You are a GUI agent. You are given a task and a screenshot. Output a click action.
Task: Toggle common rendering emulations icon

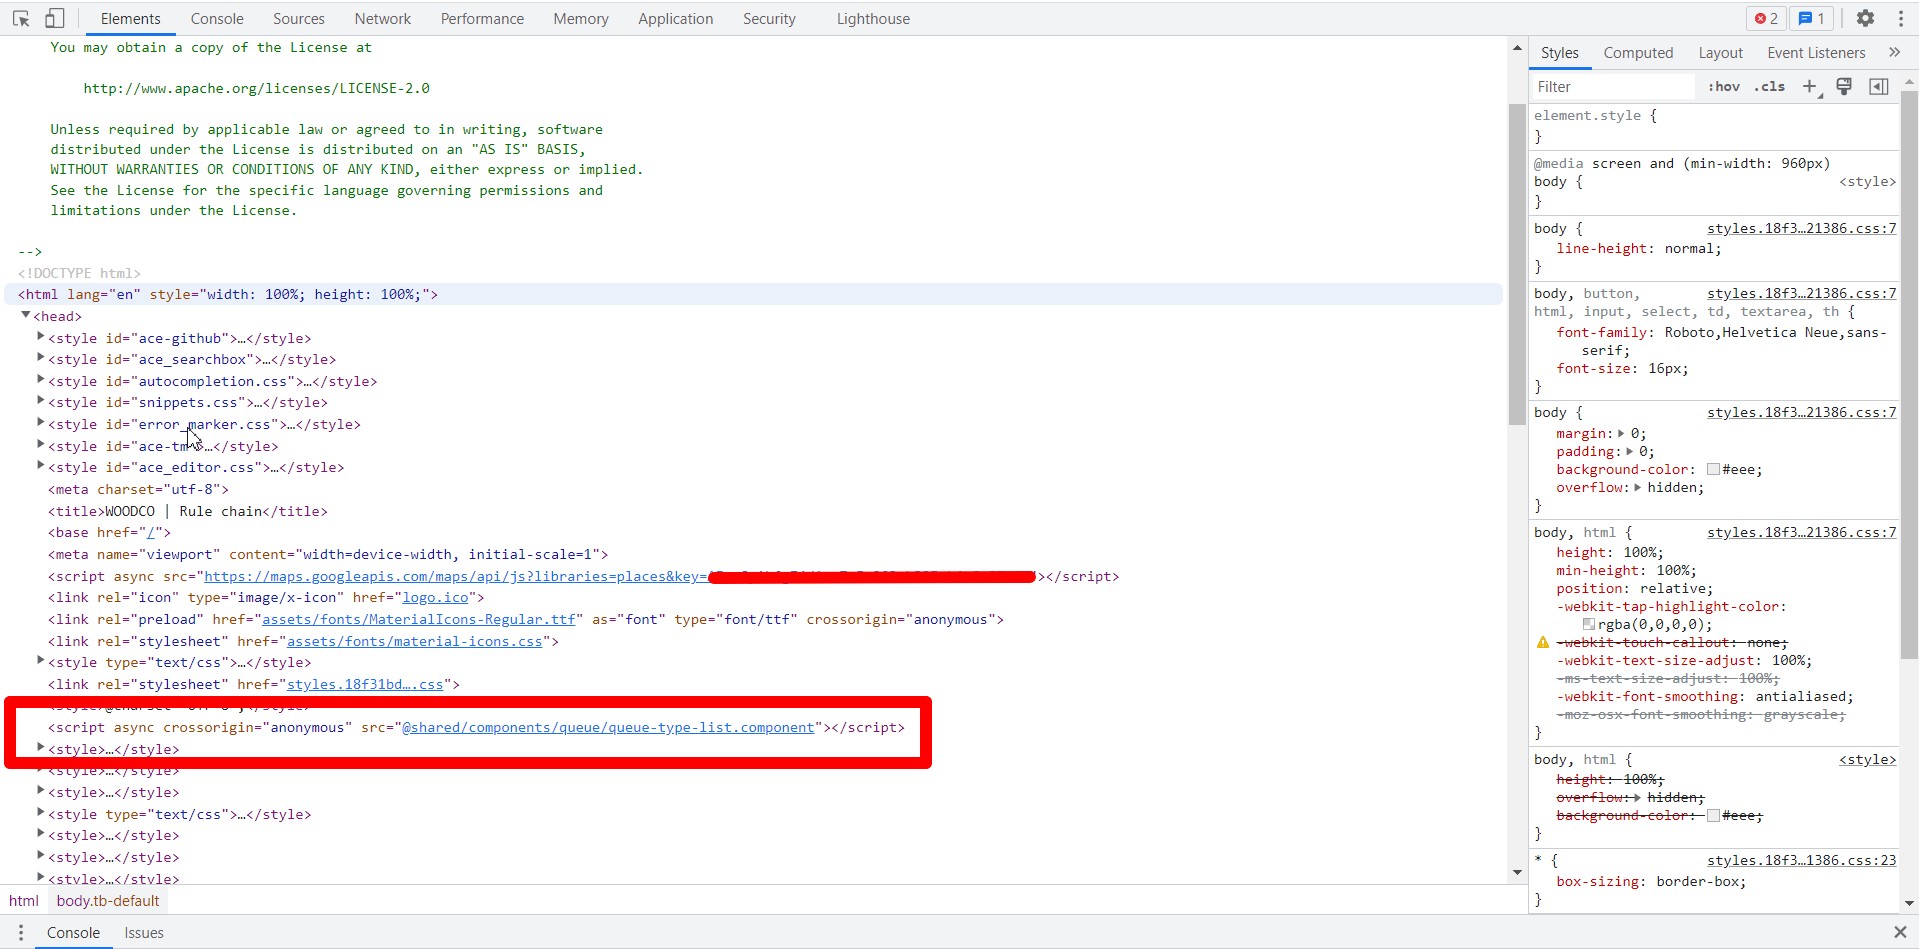point(1843,87)
